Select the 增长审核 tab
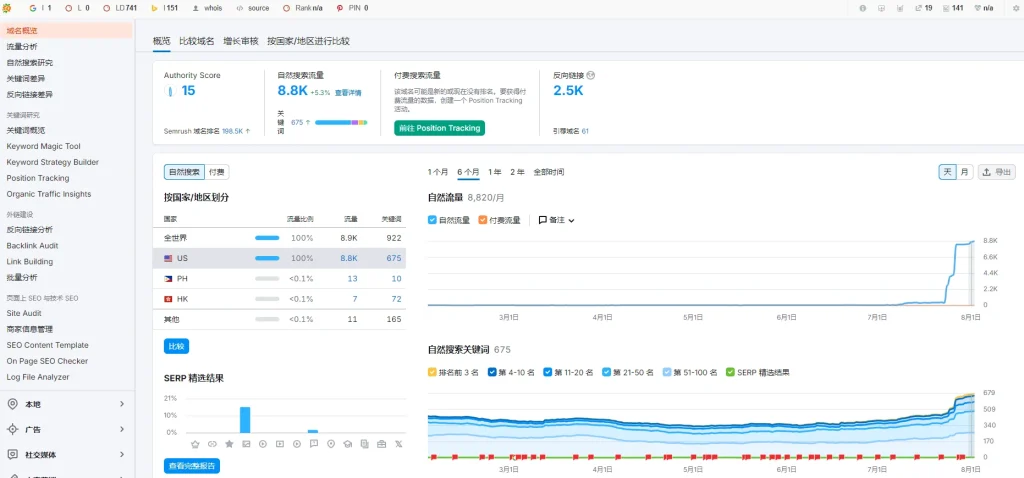This screenshot has width=1024, height=478. pyautogui.click(x=240, y=40)
